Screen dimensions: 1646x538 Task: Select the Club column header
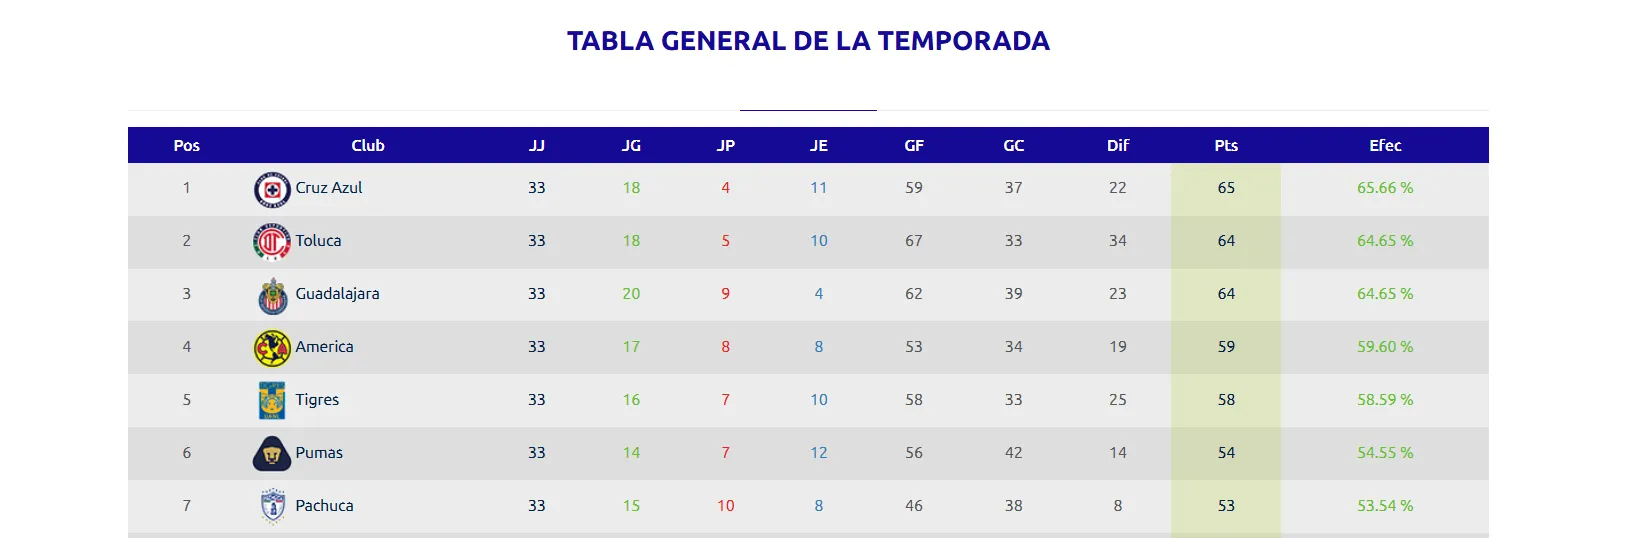pos(368,146)
